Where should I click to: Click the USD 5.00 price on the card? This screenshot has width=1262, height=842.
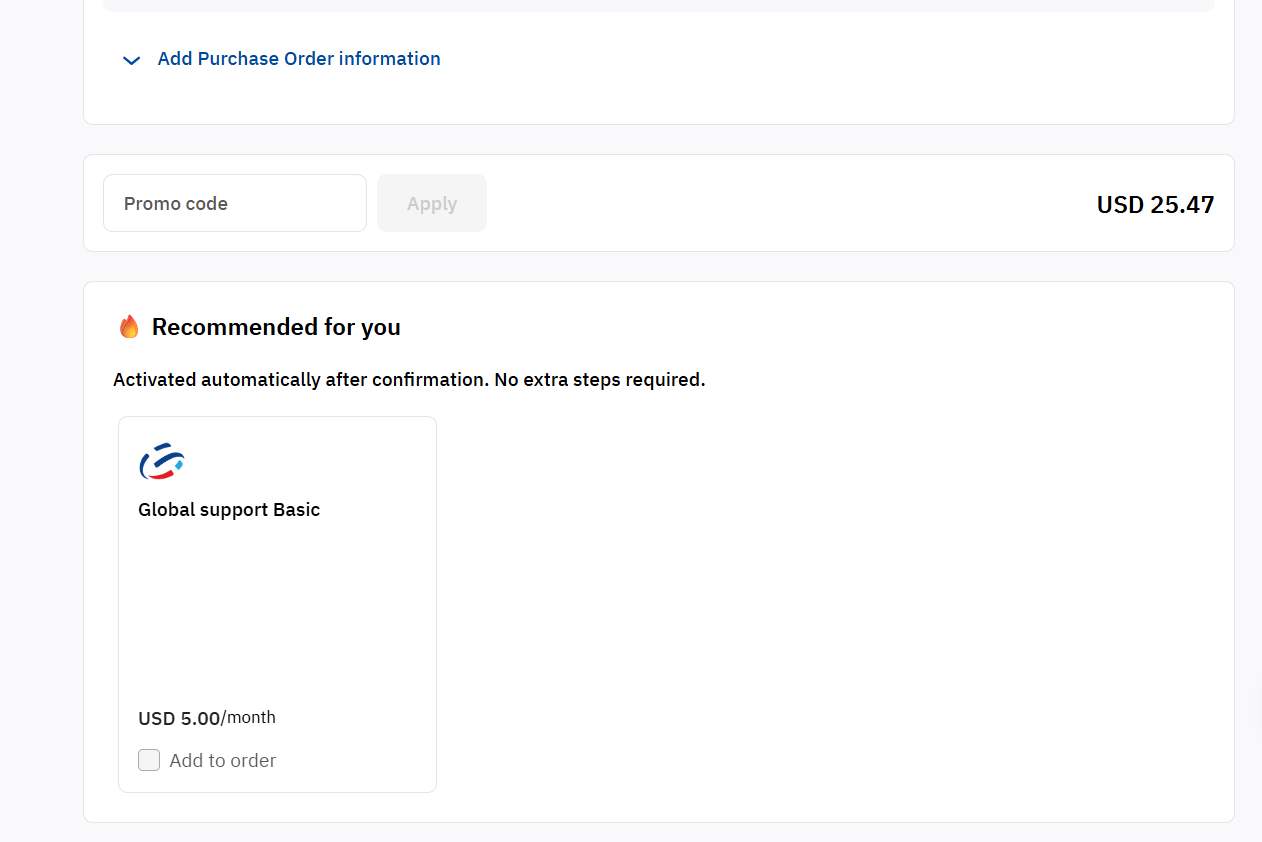179,718
